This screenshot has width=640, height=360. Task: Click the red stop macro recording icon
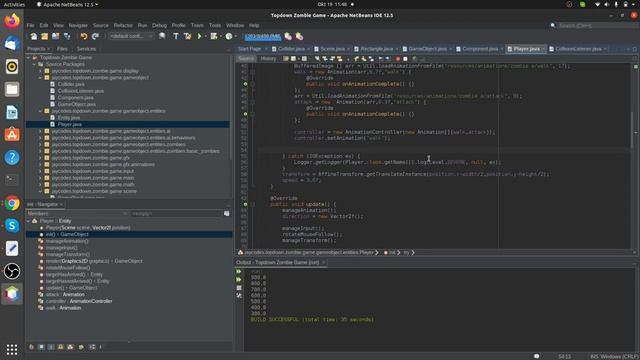(x=398, y=59)
